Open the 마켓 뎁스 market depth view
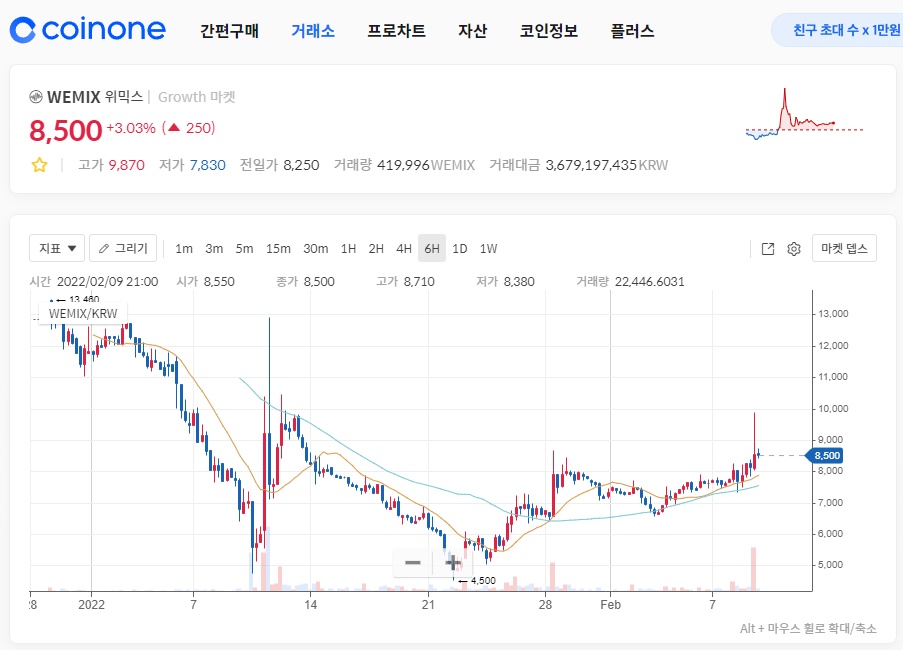 point(844,248)
